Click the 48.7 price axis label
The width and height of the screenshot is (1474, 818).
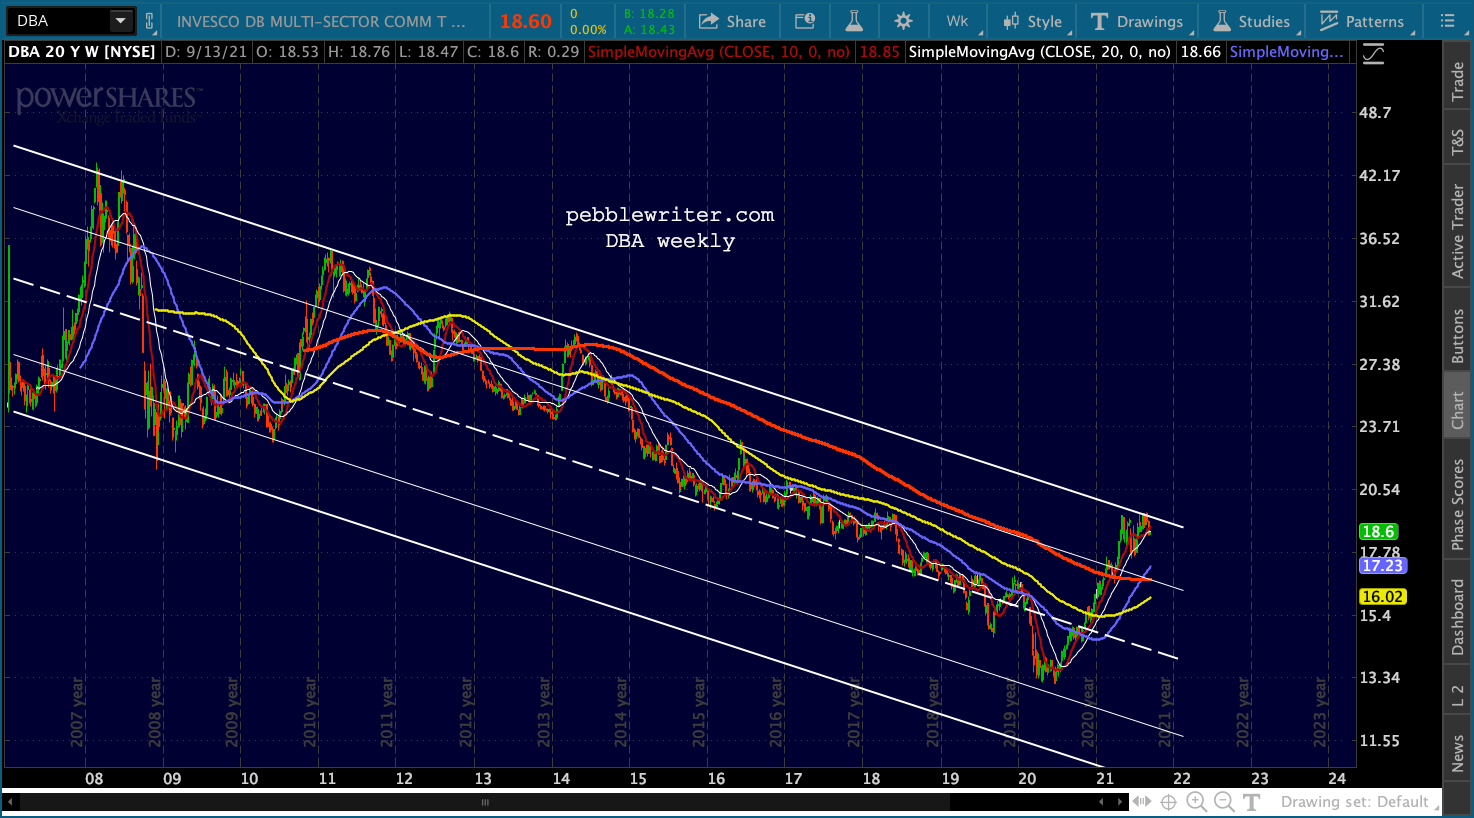[1375, 113]
